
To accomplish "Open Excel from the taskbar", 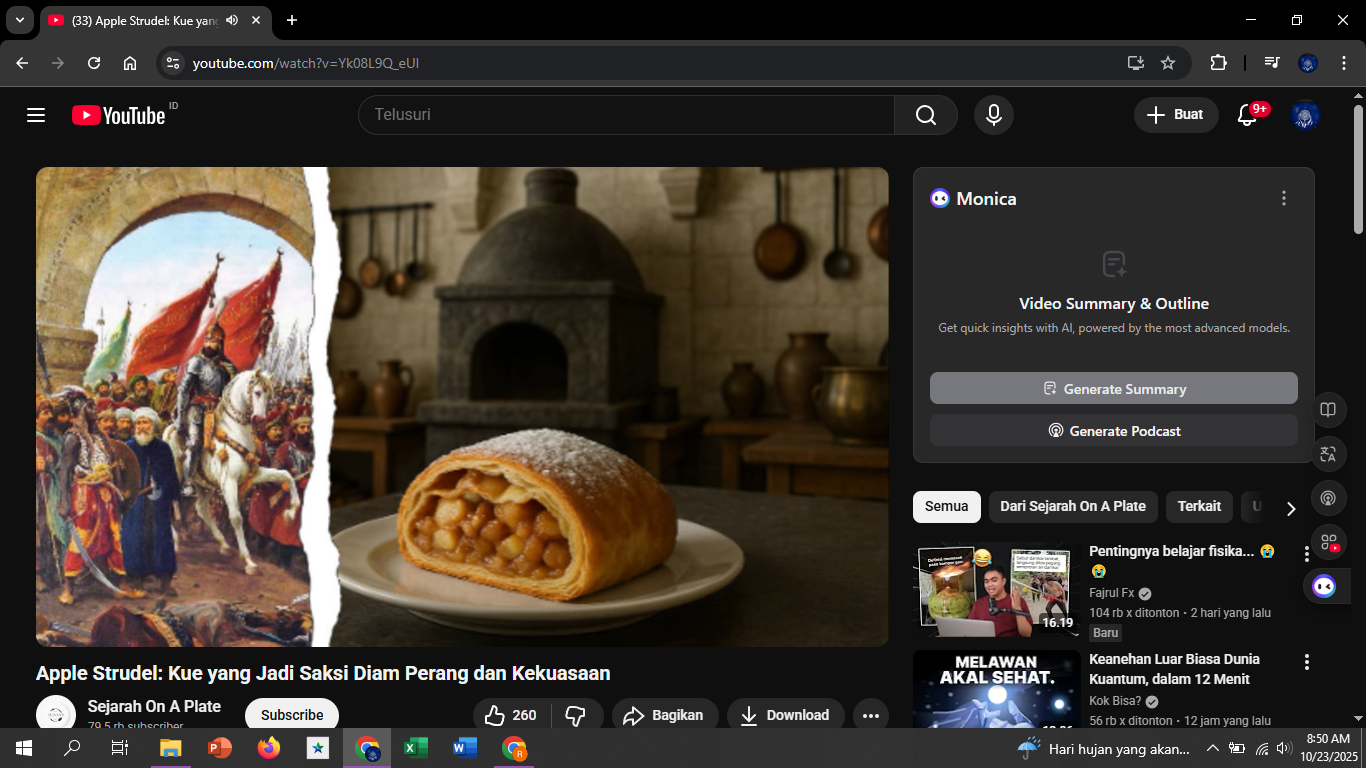I will (416, 748).
